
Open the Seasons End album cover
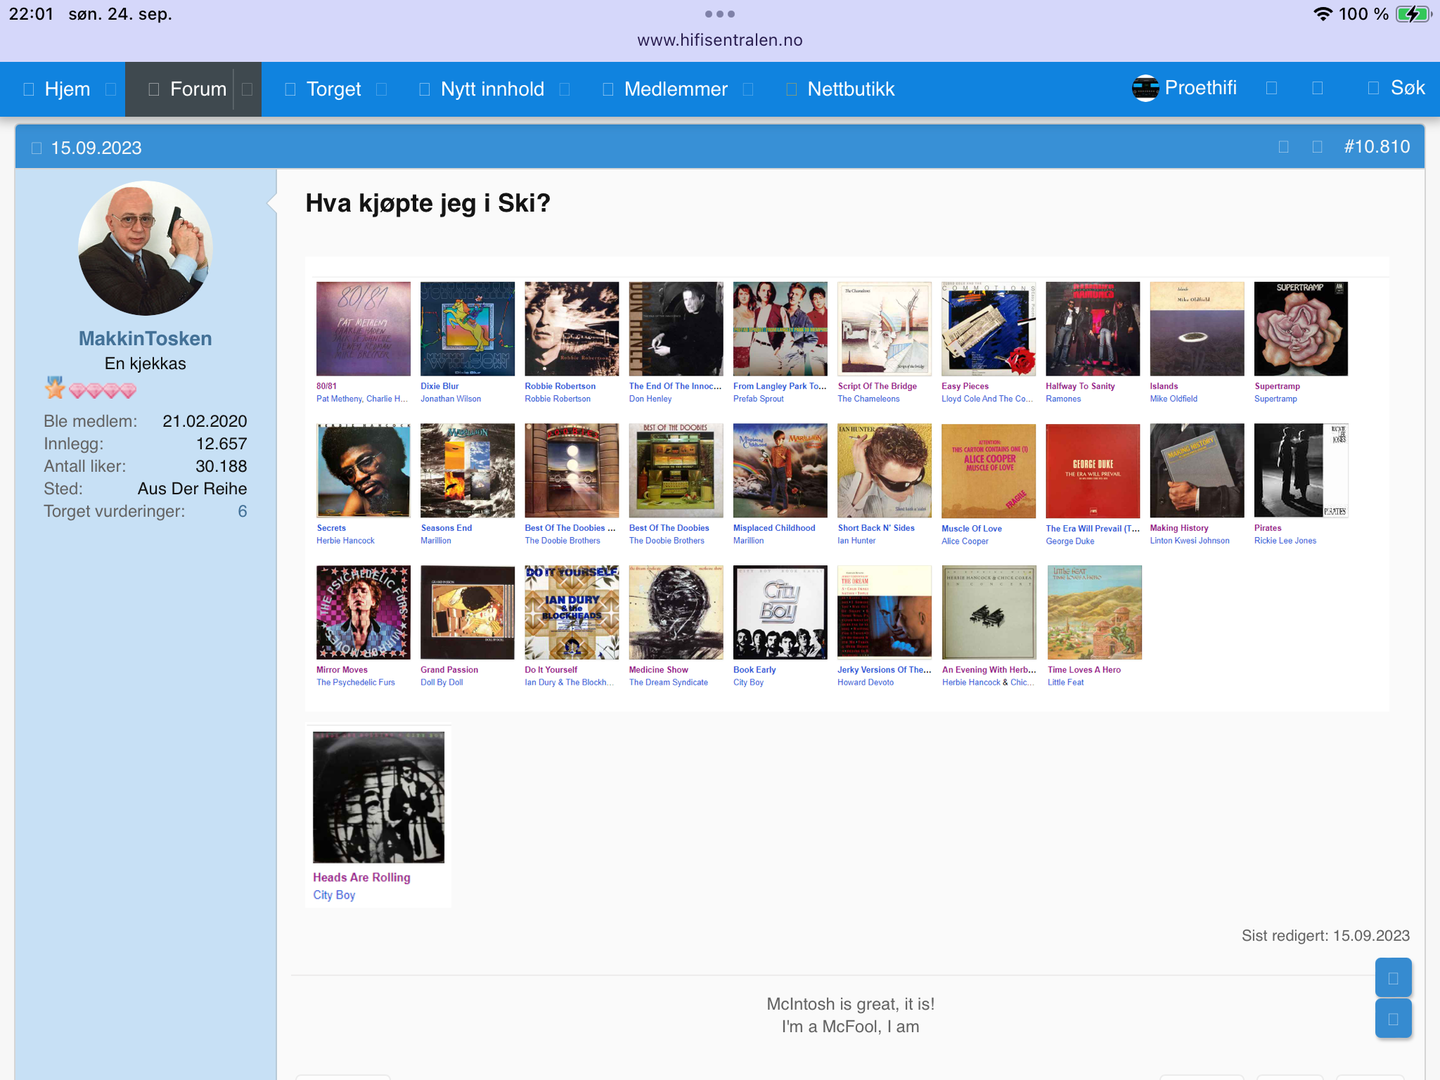coord(467,471)
